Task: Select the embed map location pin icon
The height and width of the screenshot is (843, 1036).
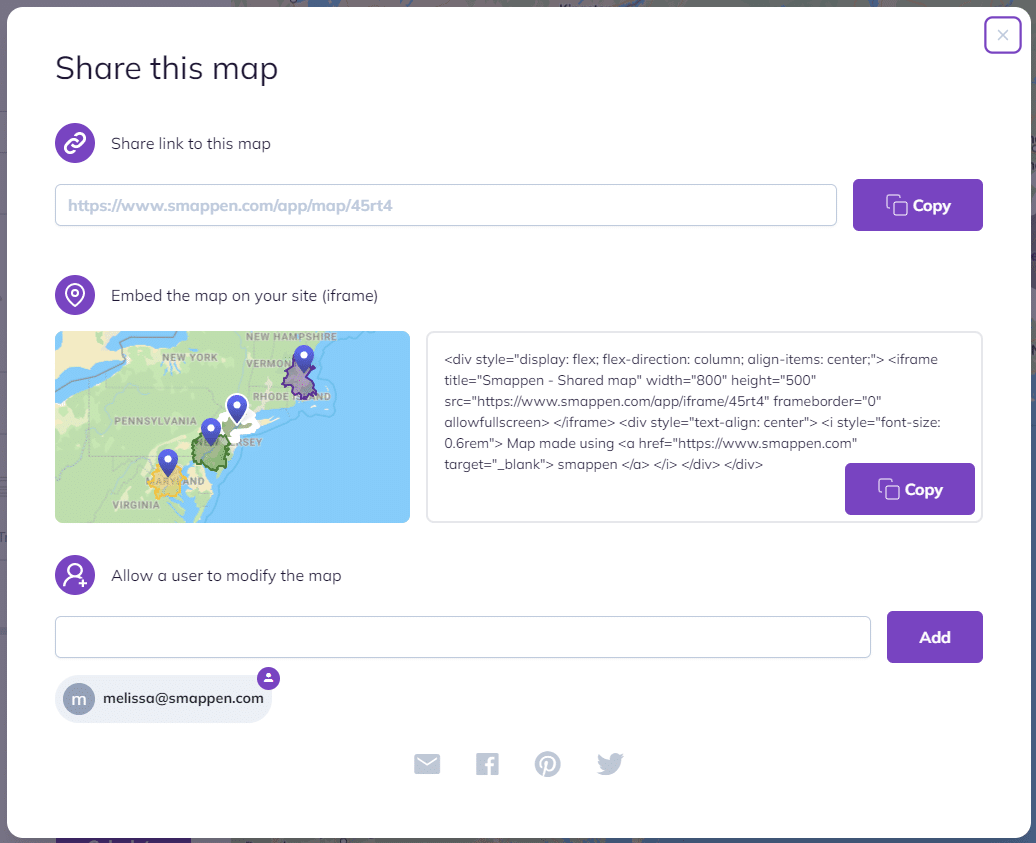Action: (75, 295)
